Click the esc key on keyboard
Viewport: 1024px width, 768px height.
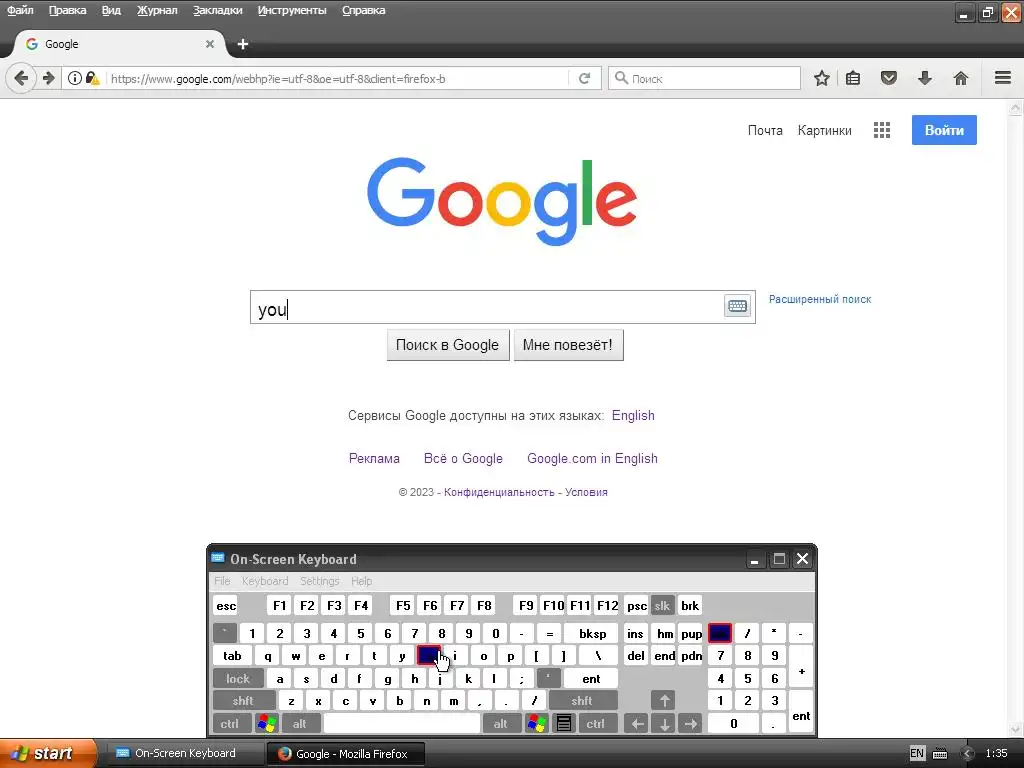[x=226, y=606]
